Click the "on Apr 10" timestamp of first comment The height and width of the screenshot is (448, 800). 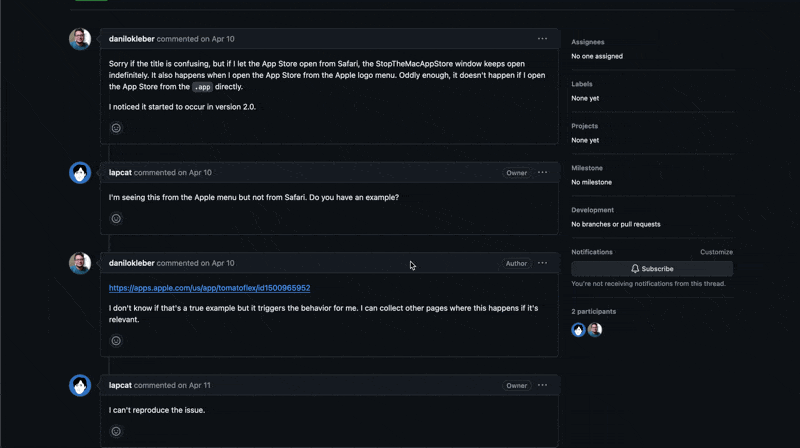(218, 39)
